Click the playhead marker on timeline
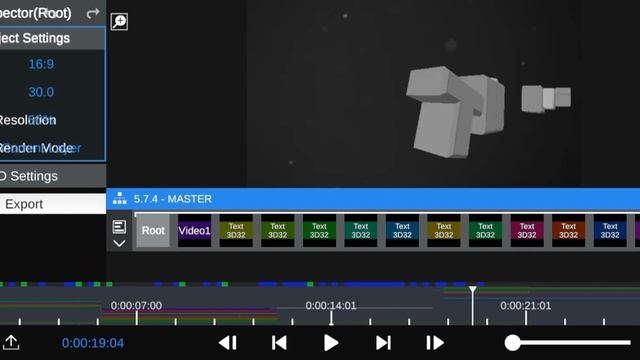640x360 pixels. tap(472, 290)
